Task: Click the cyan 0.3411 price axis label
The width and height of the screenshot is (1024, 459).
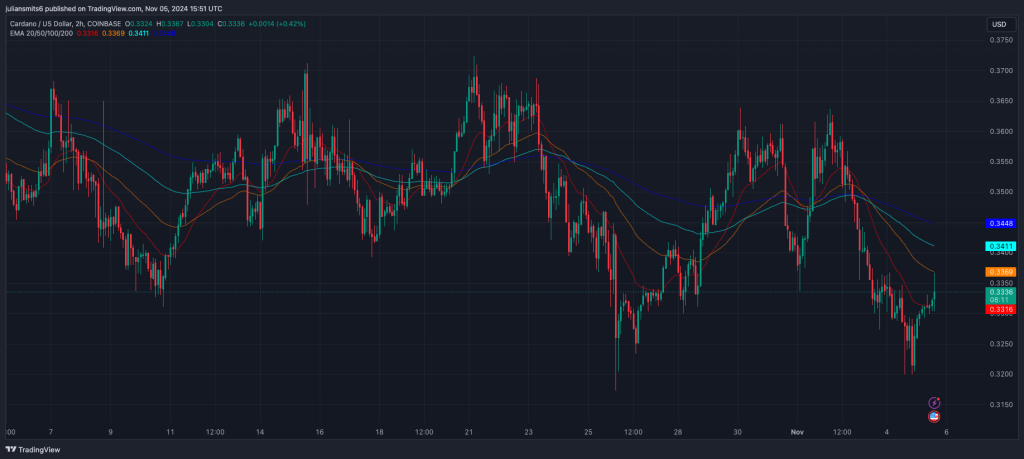Action: (1000, 247)
